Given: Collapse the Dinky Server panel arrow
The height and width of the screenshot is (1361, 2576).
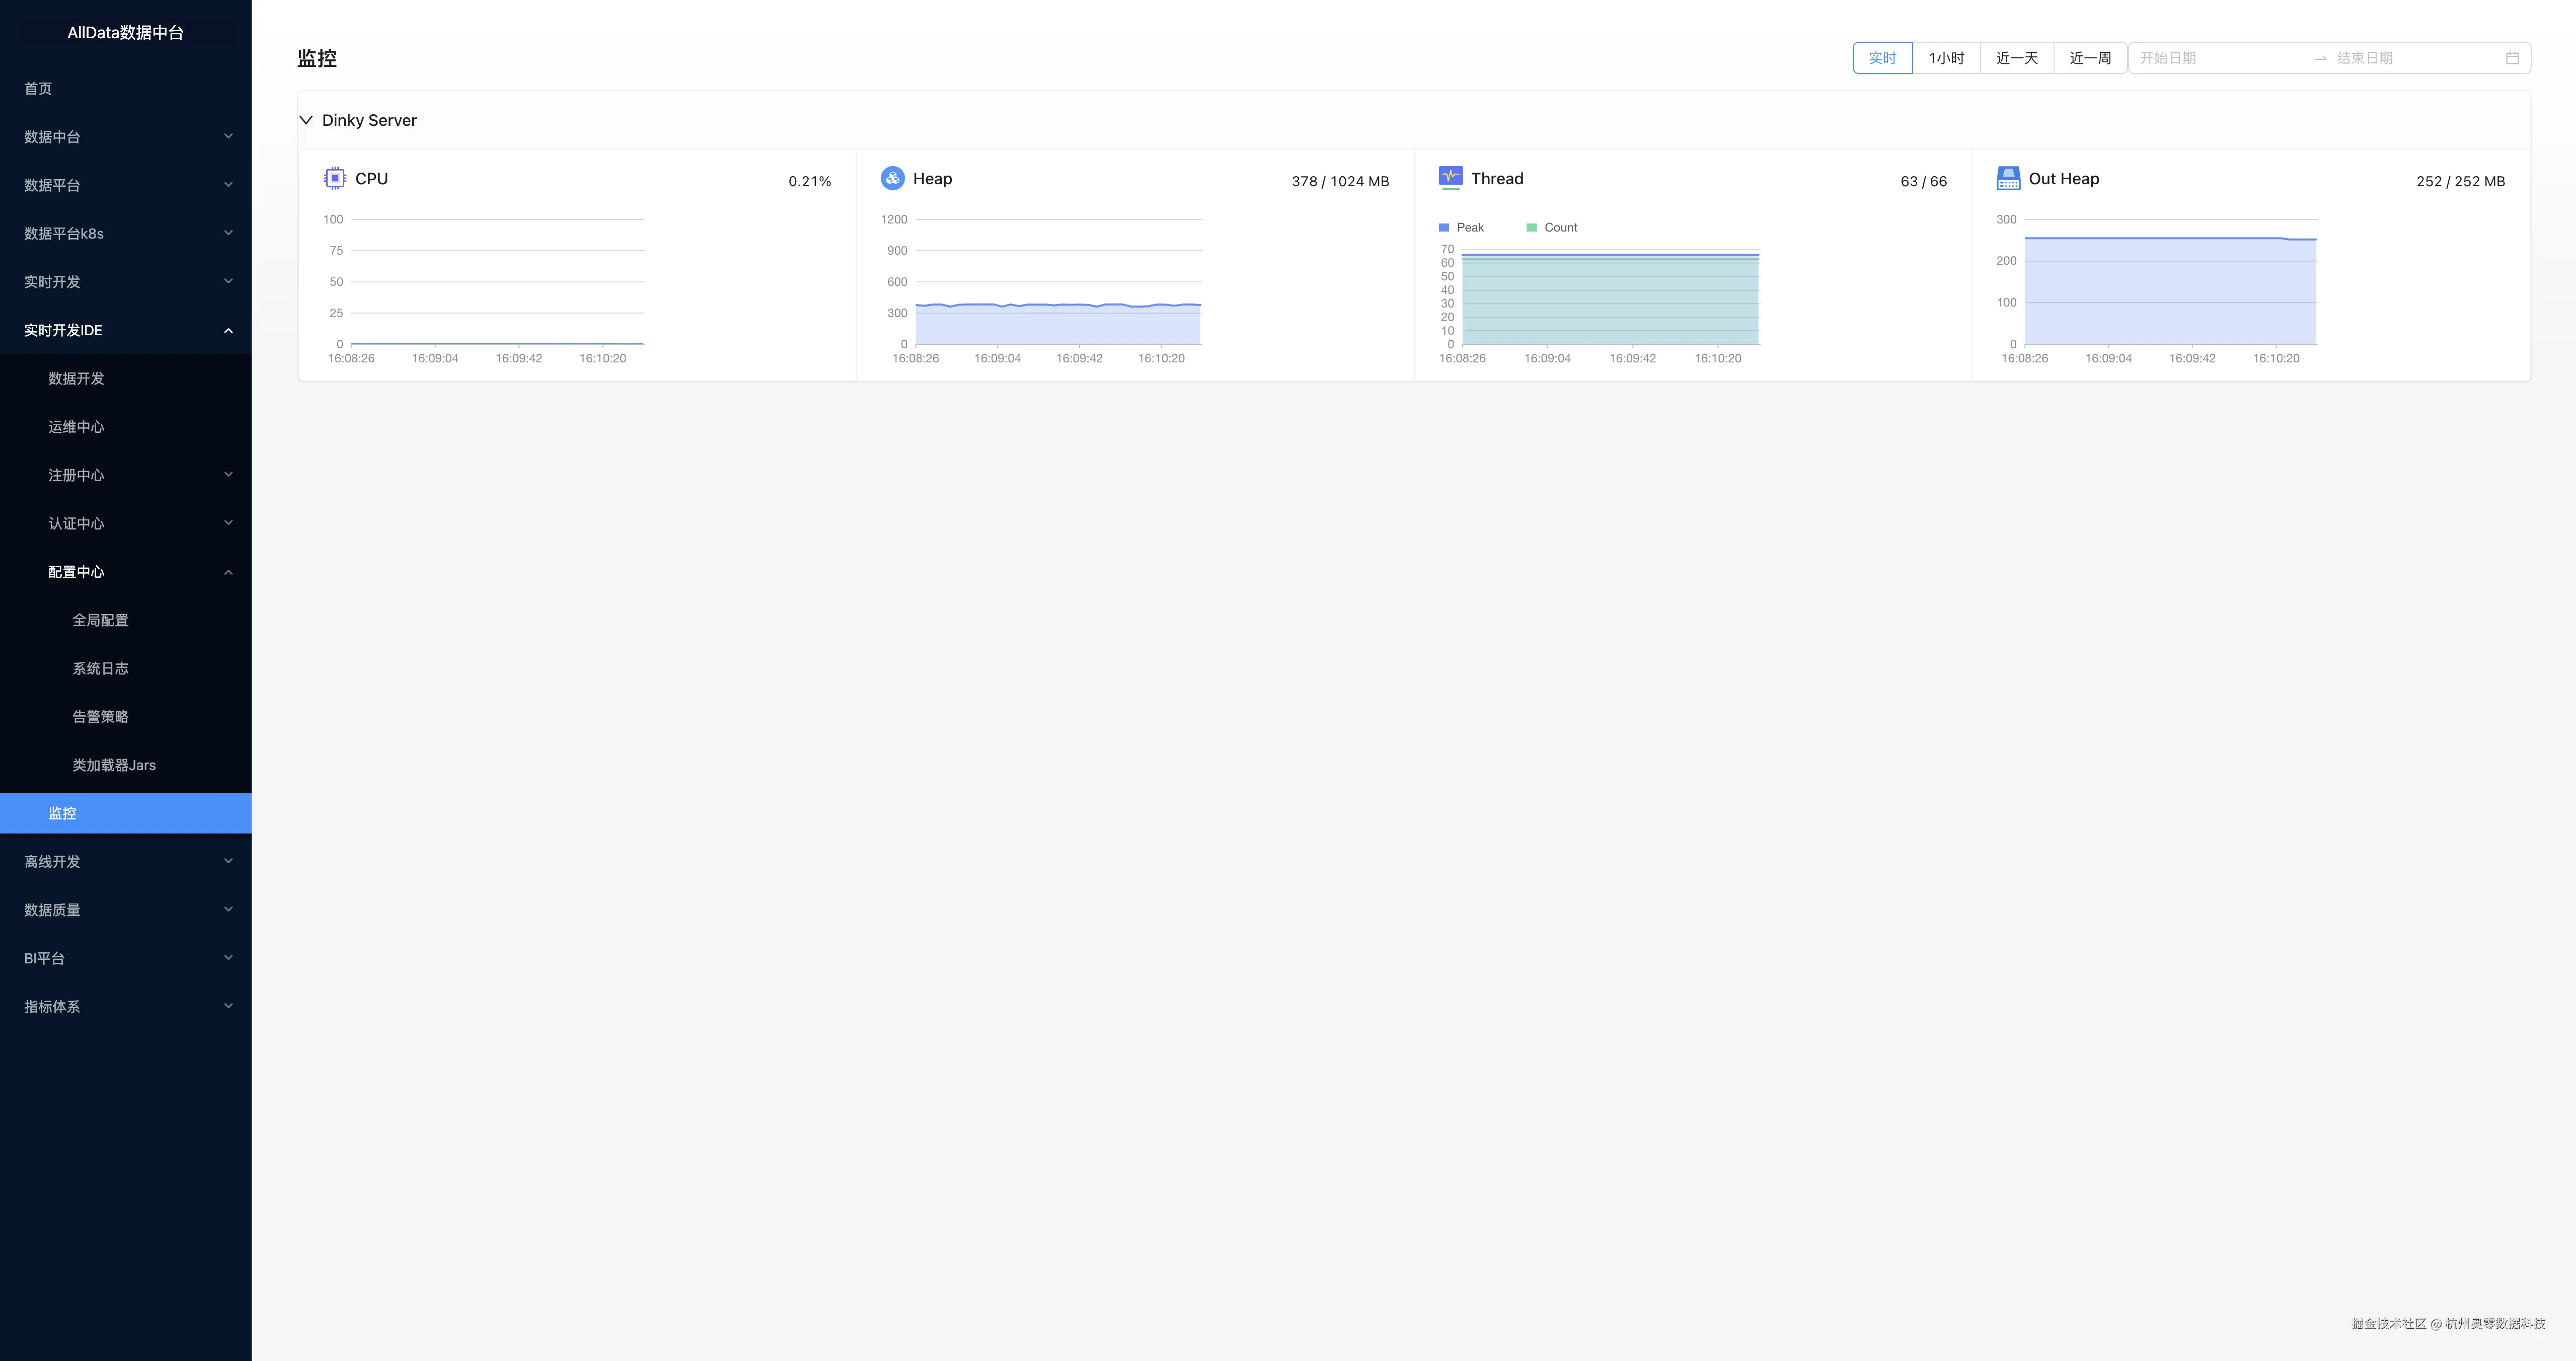Looking at the screenshot, I should tap(306, 120).
